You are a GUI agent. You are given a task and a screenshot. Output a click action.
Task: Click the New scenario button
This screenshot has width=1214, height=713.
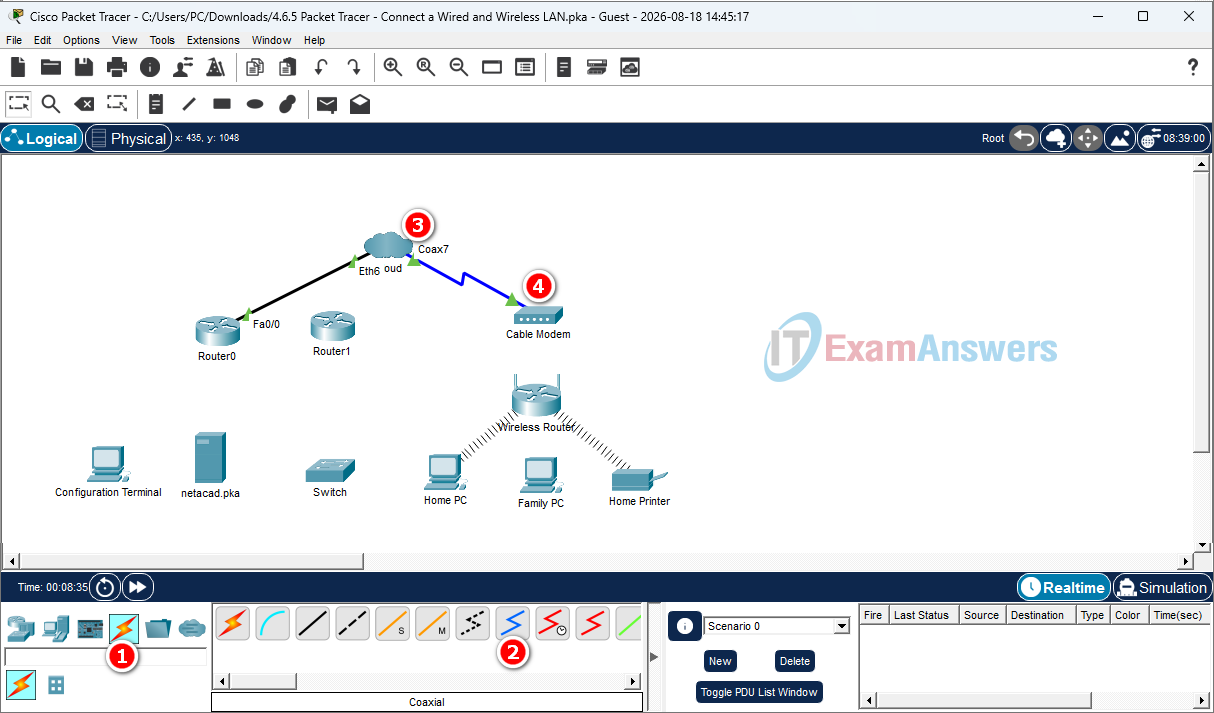click(720, 661)
